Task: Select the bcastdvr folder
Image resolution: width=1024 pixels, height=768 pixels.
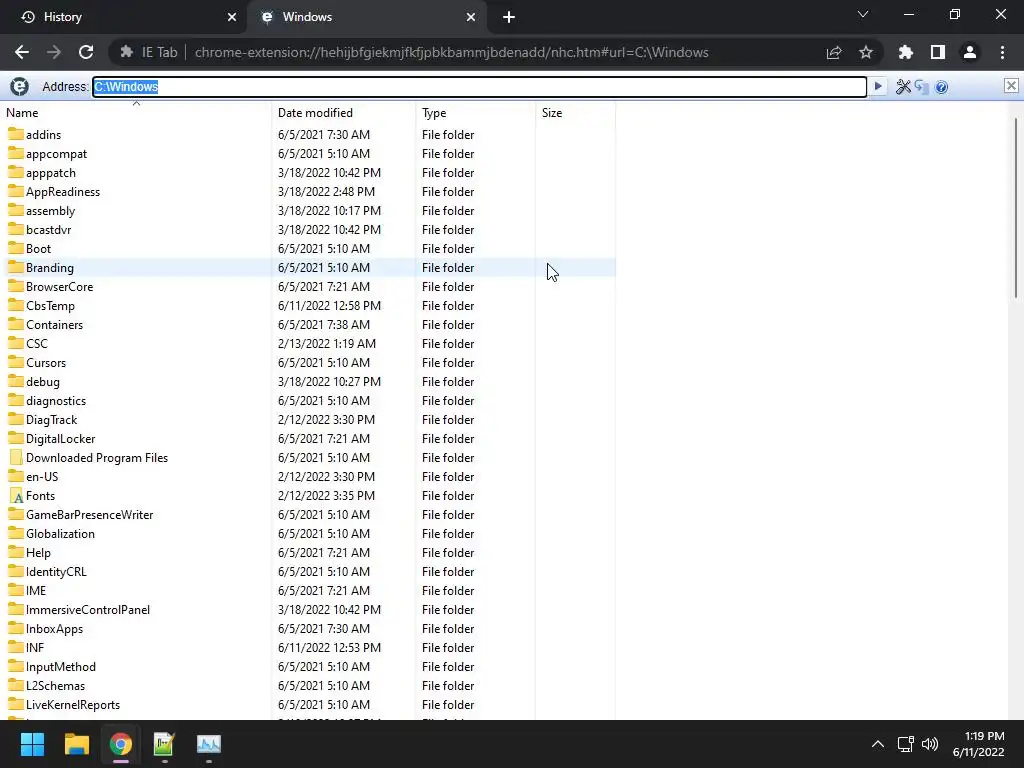Action: [48, 230]
